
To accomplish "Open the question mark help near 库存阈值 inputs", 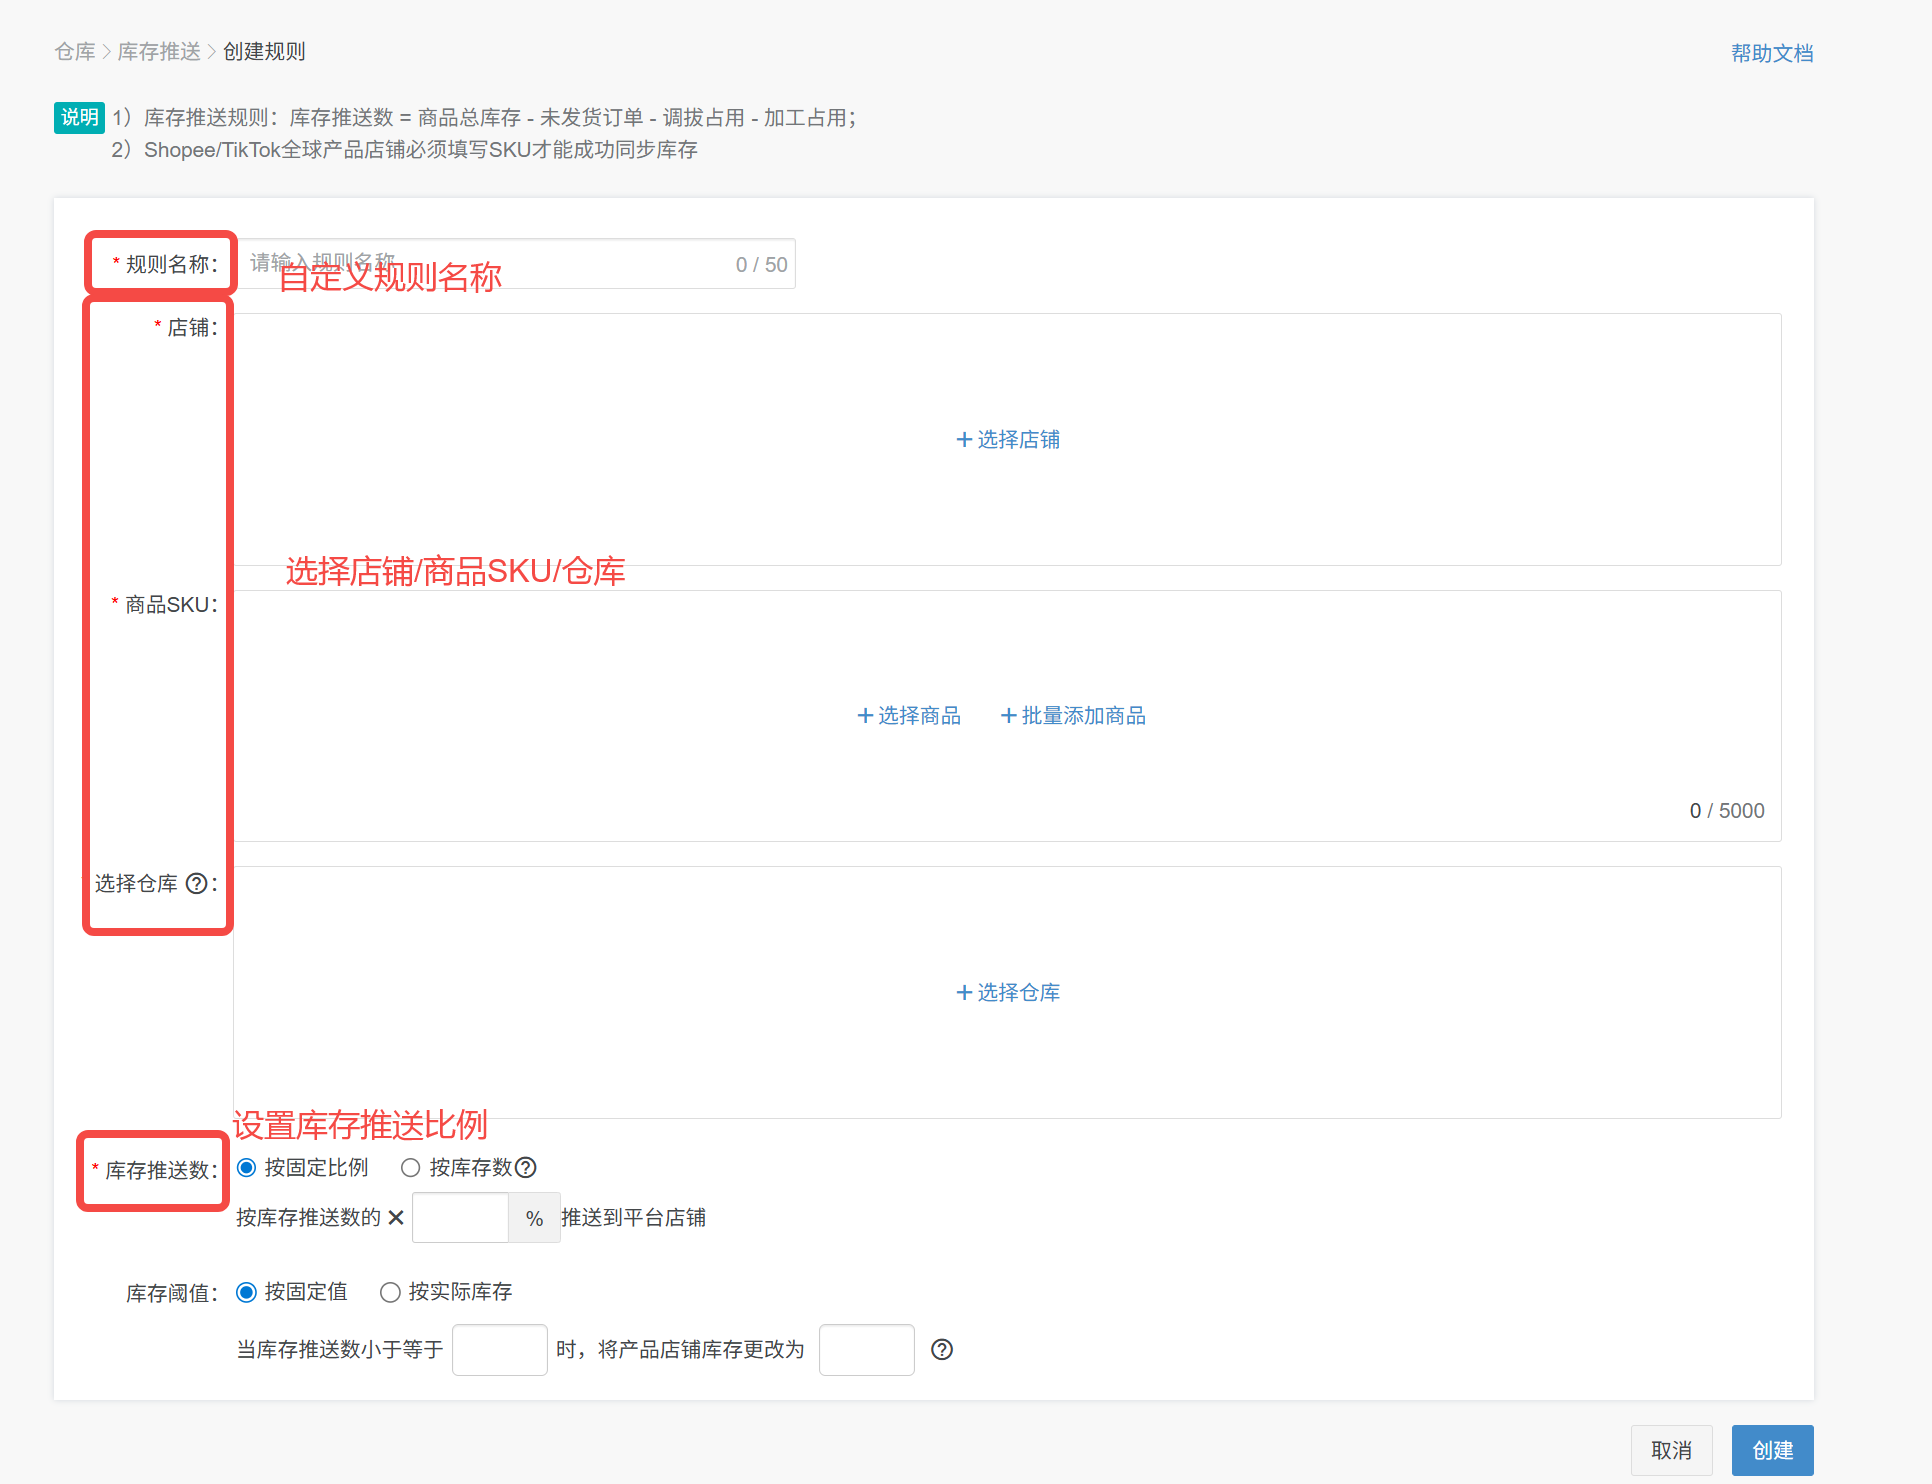I will coord(941,1349).
